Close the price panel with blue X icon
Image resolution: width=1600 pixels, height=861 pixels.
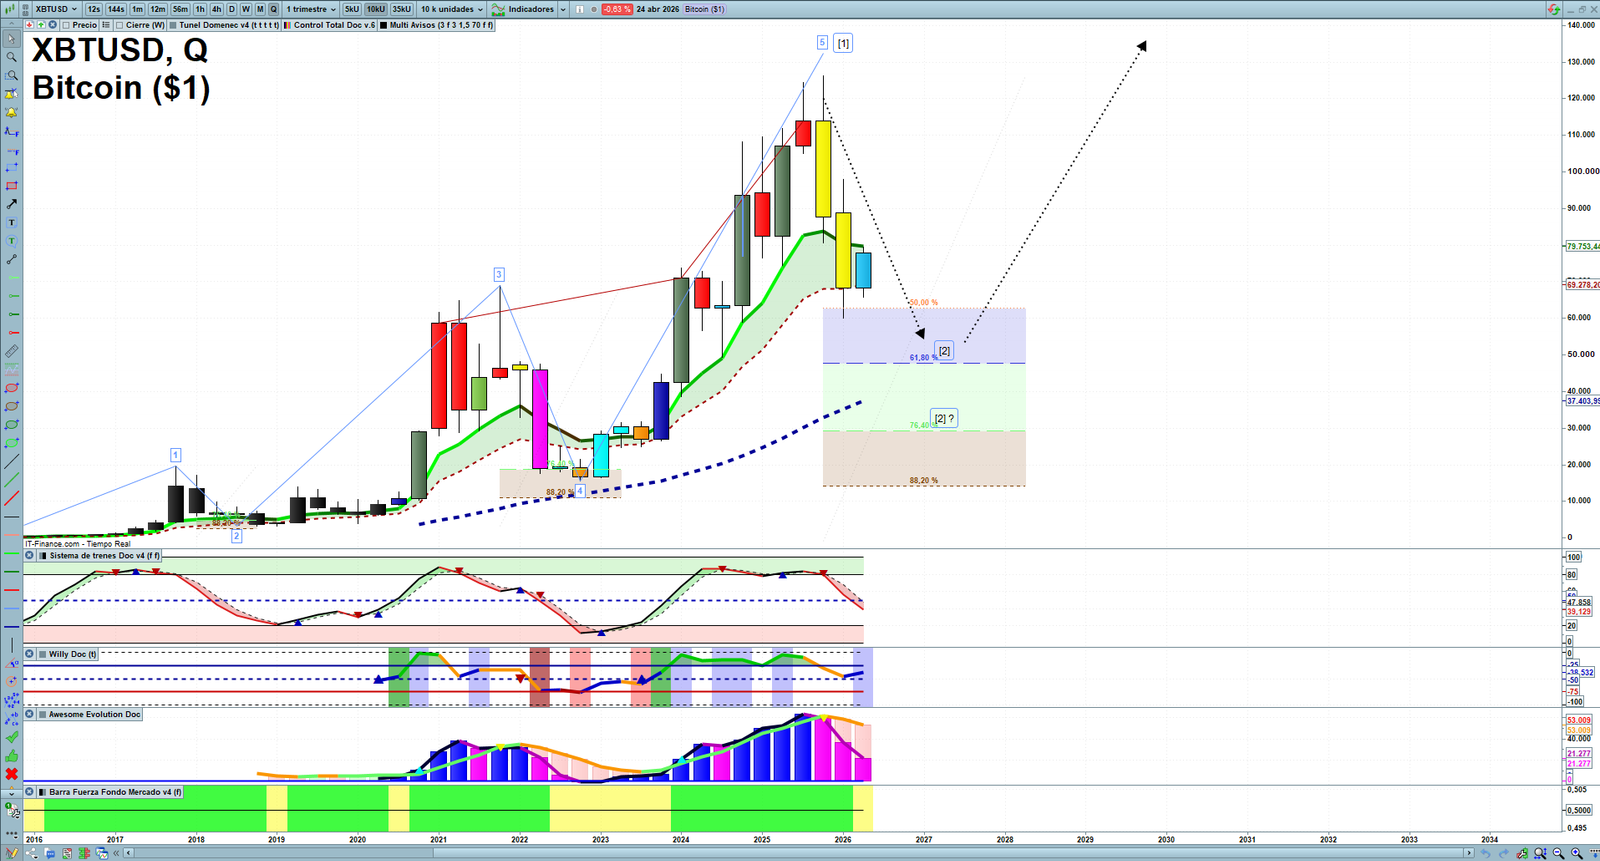[52, 25]
